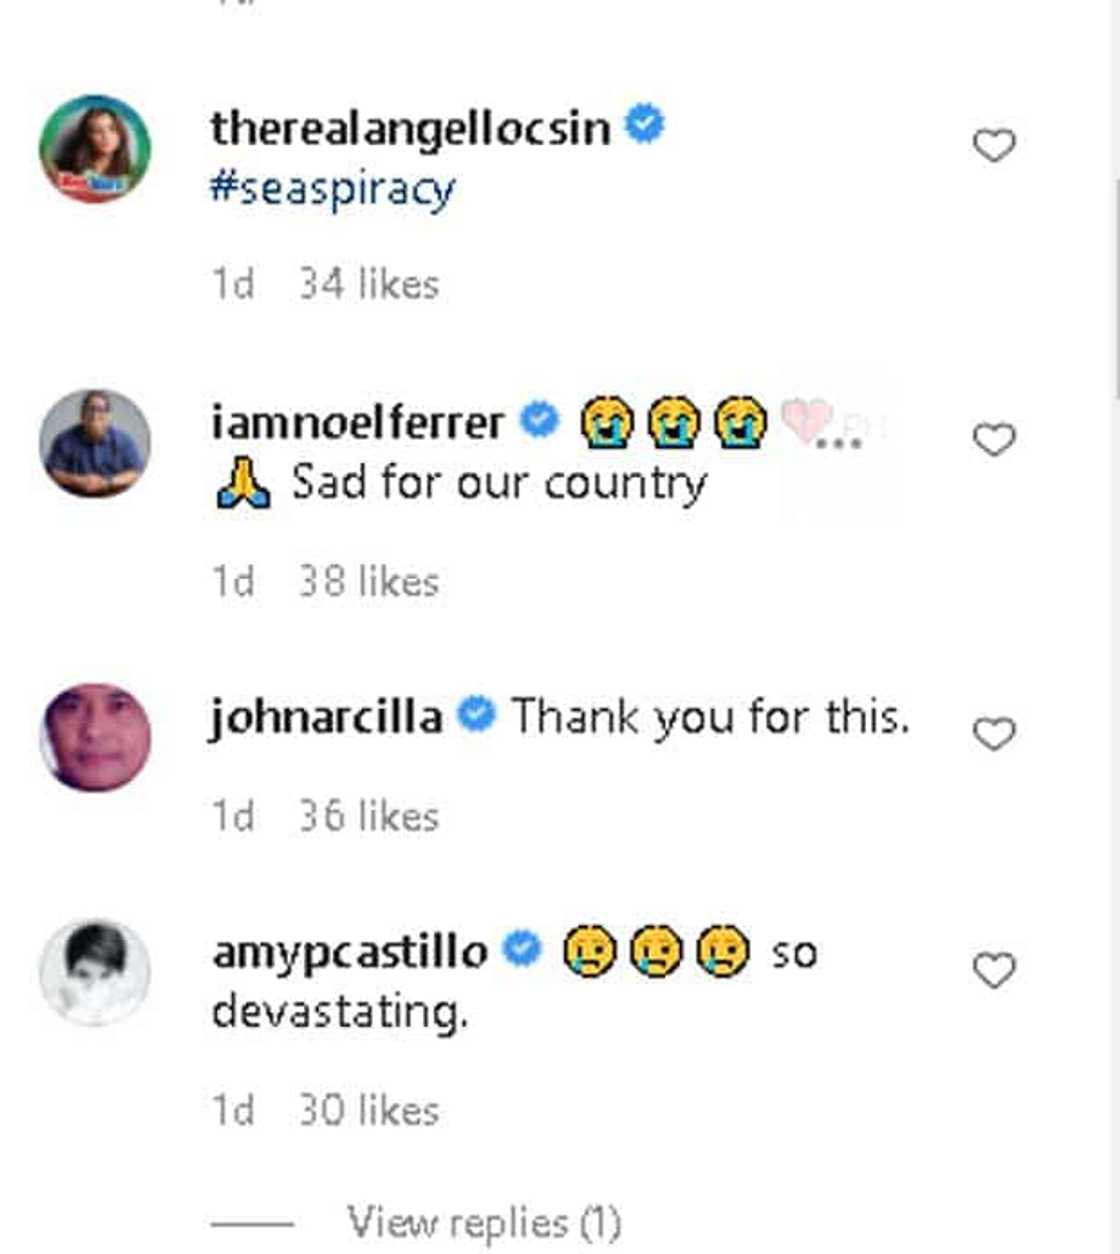
Task: Like iamnoelferrer's comment with heart icon
Action: [994, 440]
